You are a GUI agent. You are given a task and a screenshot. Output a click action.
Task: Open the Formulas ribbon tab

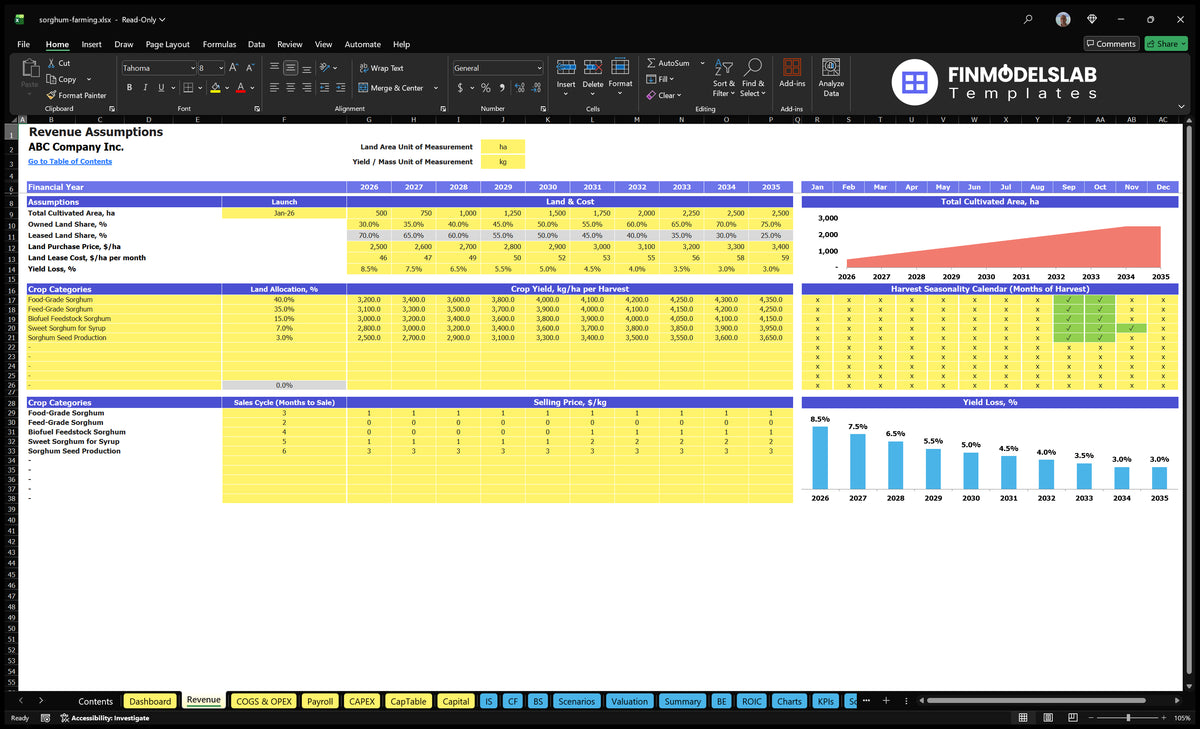[219, 44]
